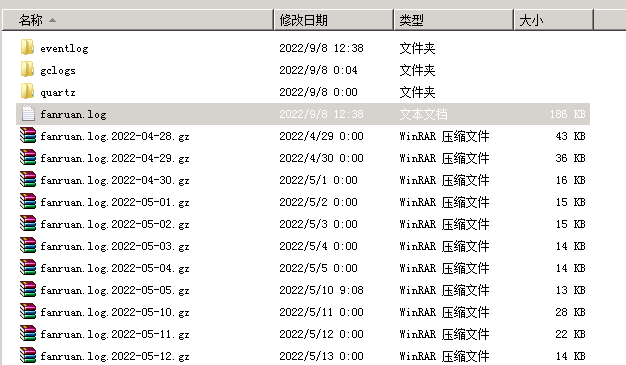Viewport: 626px width, 365px height.
Task: Click WinRAR icon of fanruan.log.2022-05-01.gz
Action: (28, 201)
